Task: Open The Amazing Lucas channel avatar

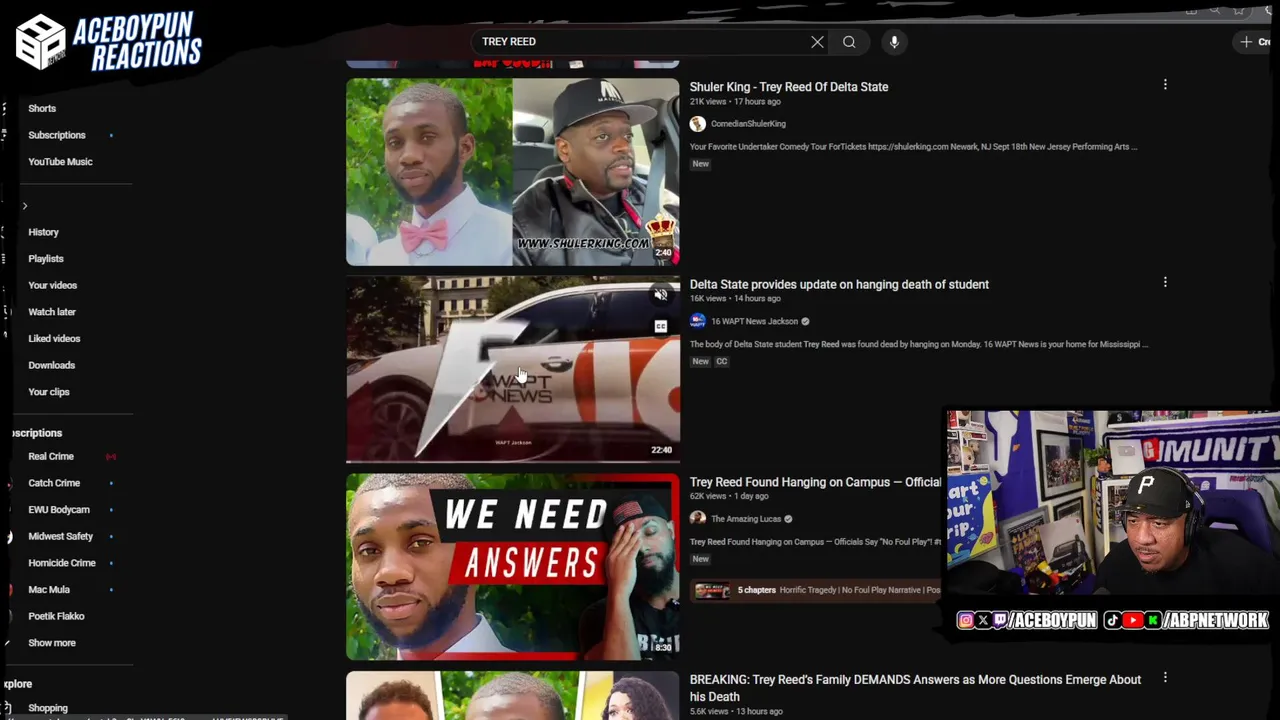Action: [x=698, y=519]
